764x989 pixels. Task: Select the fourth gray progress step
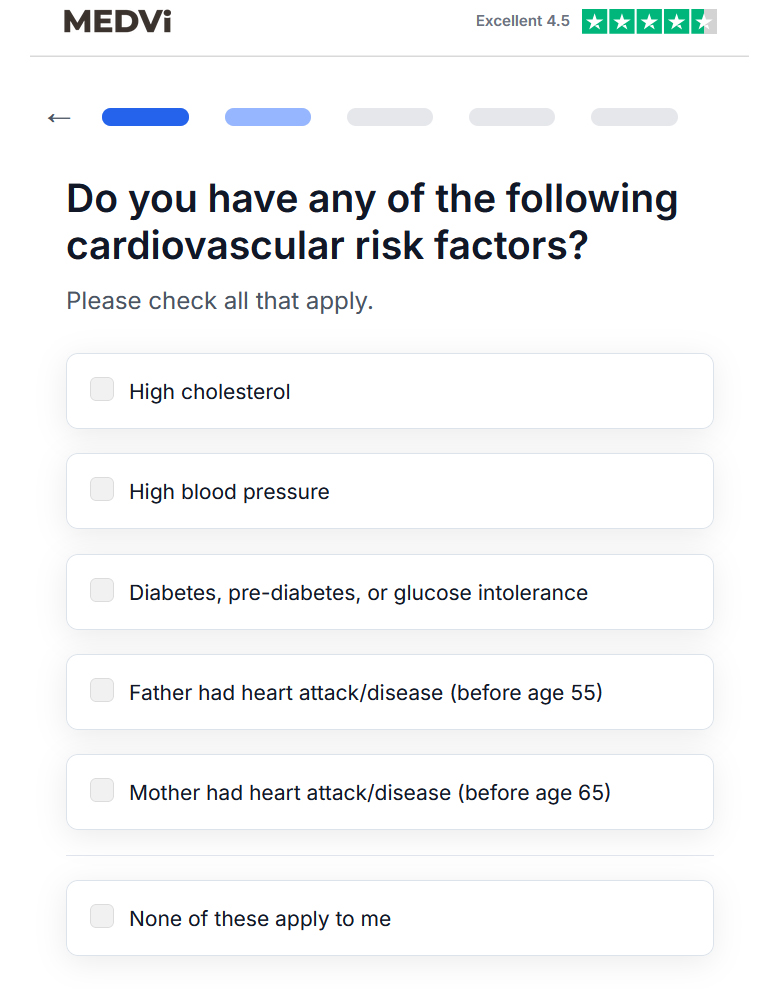tap(512, 117)
